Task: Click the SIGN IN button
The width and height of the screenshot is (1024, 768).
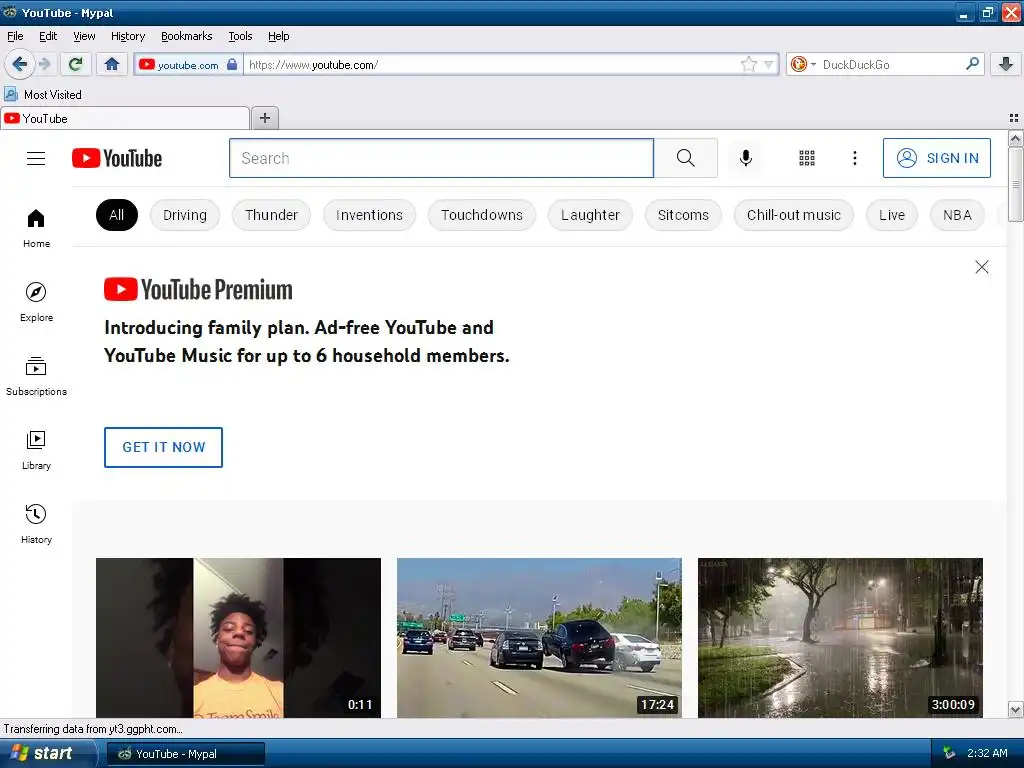Action: (936, 158)
